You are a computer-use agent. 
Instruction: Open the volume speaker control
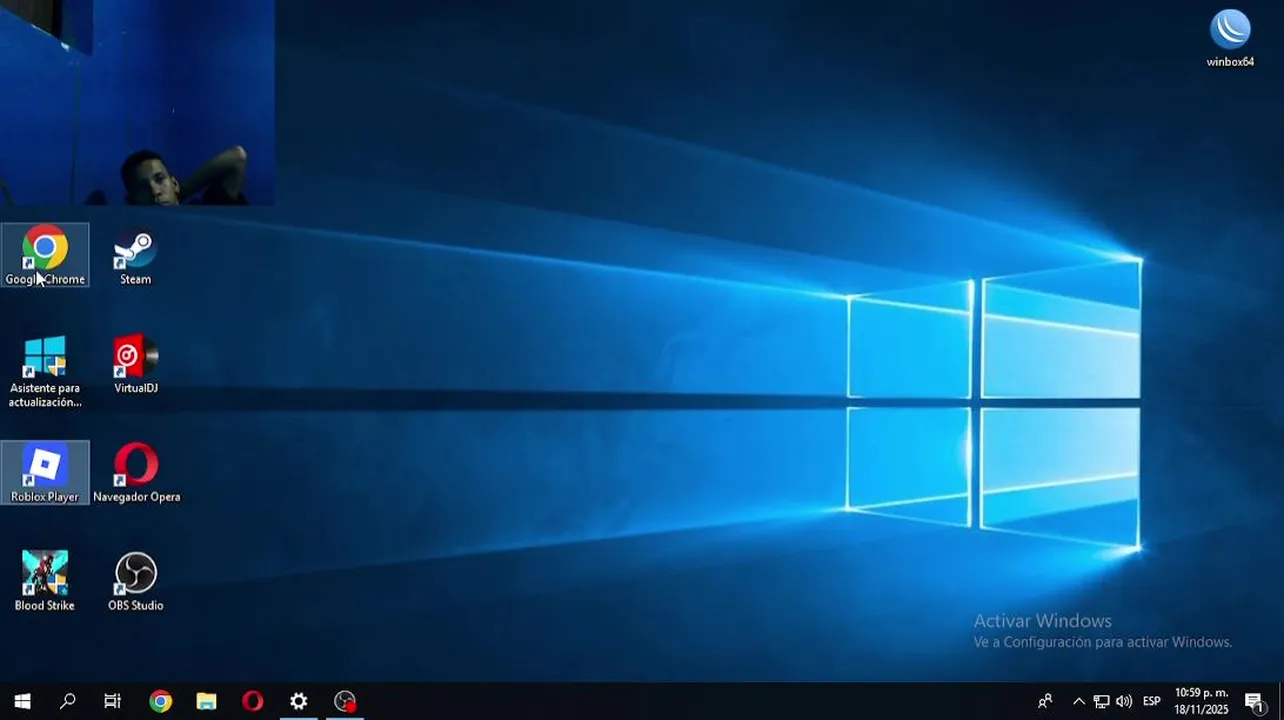(1124, 701)
